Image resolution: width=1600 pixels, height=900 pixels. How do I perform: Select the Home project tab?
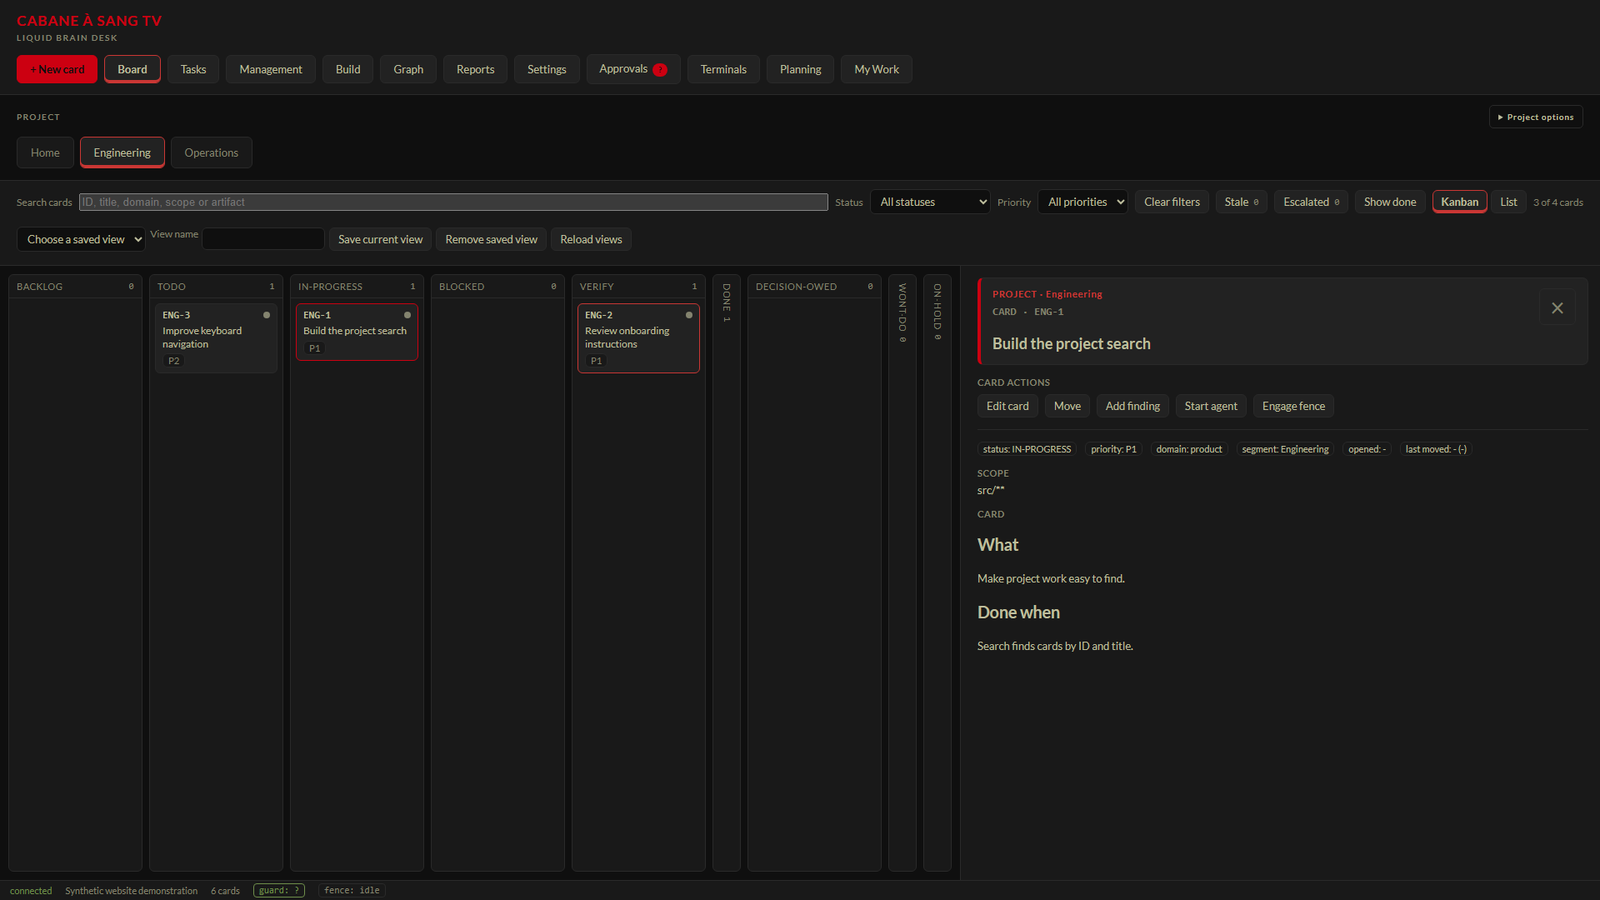(45, 152)
